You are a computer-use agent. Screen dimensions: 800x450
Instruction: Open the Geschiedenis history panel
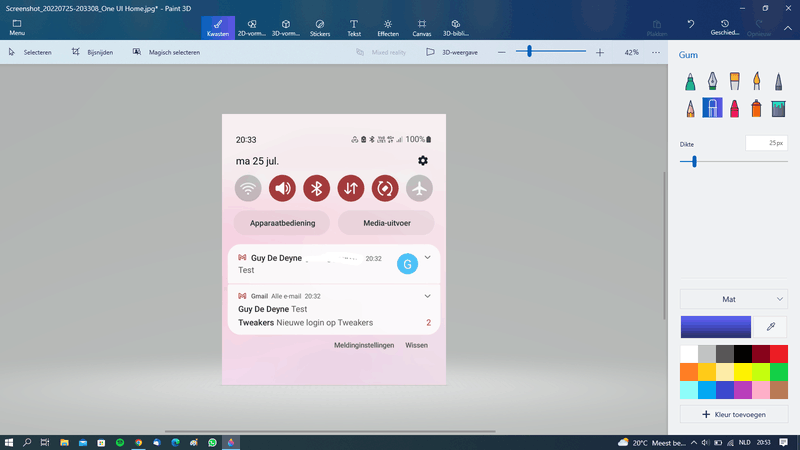(x=724, y=28)
